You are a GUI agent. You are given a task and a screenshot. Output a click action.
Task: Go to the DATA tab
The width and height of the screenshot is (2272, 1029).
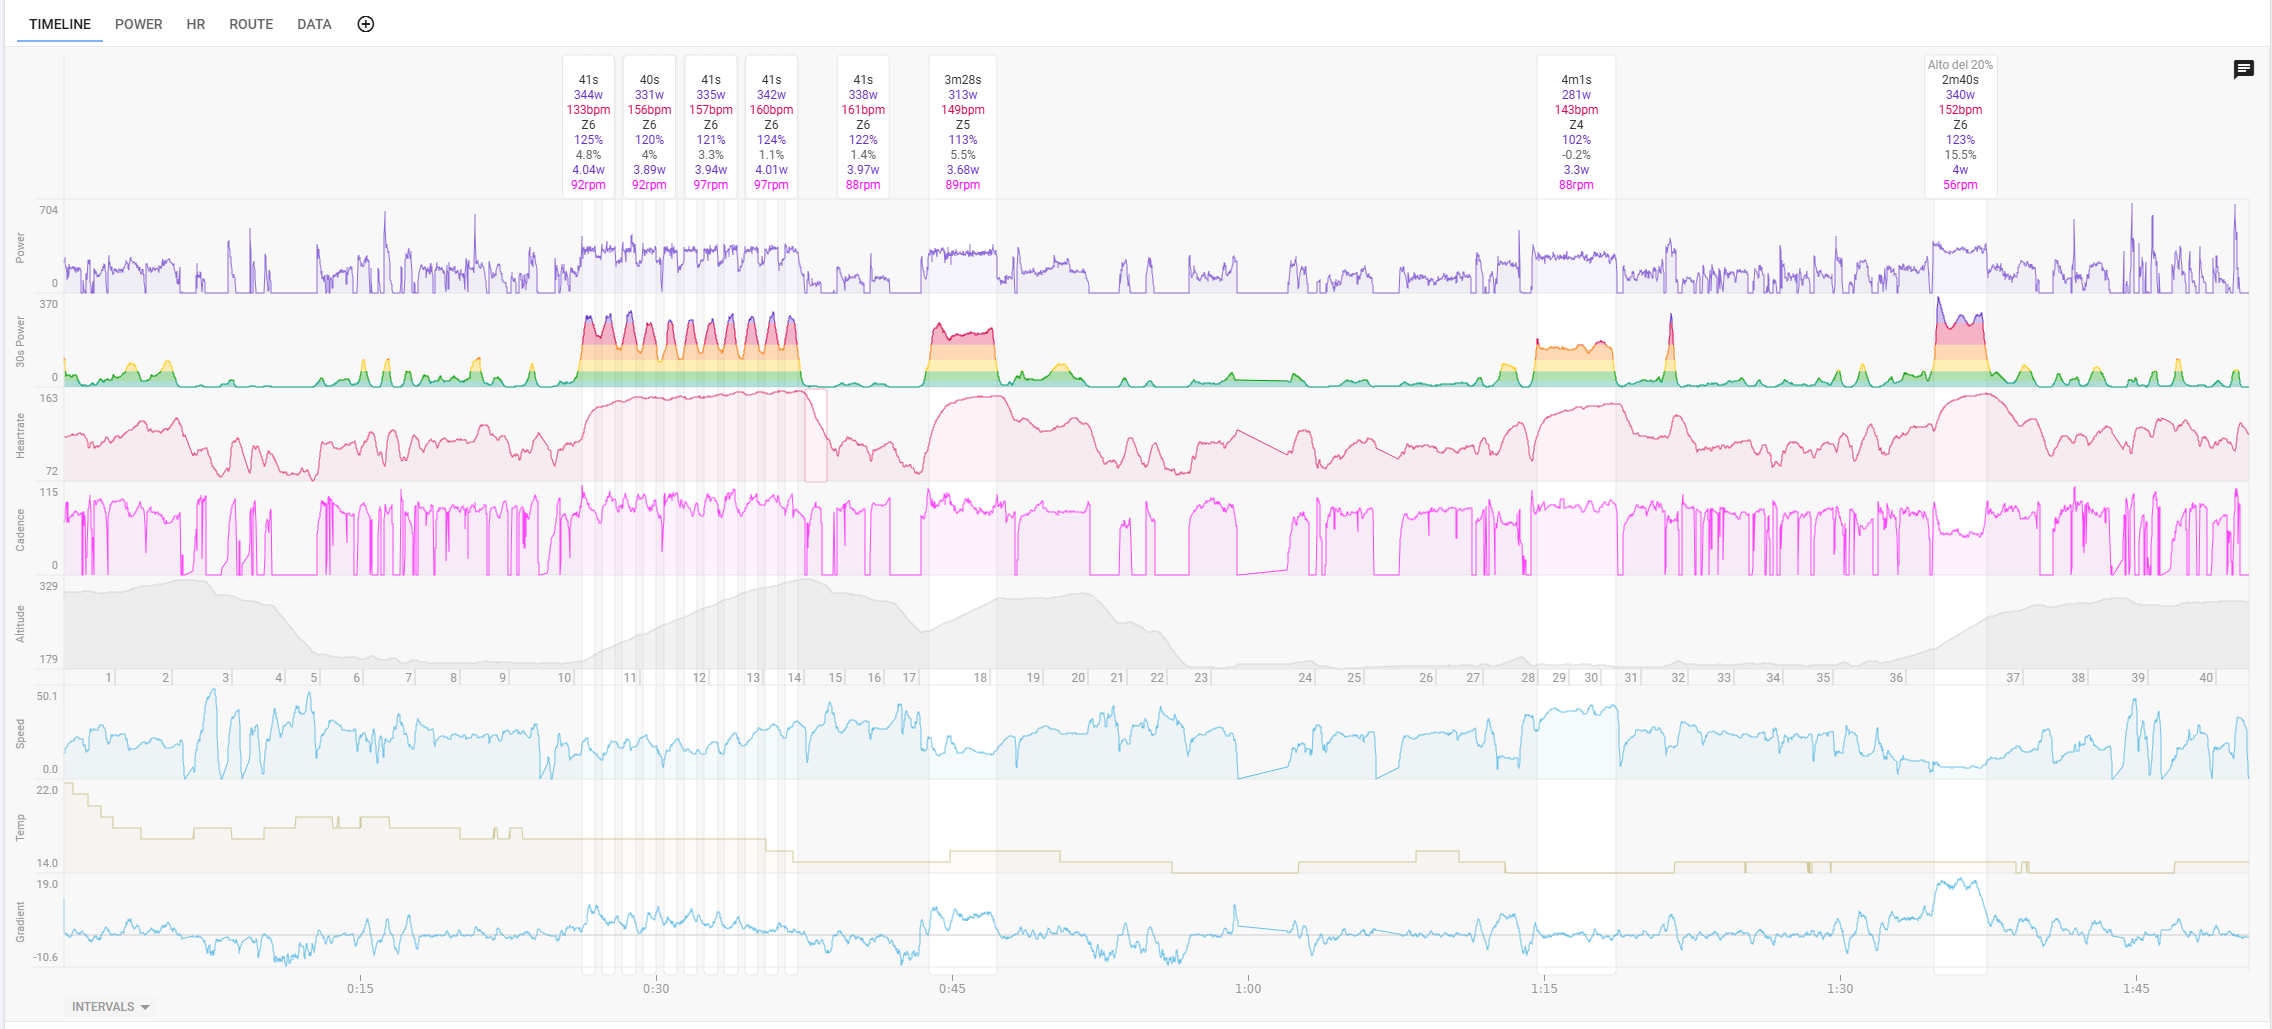click(314, 24)
